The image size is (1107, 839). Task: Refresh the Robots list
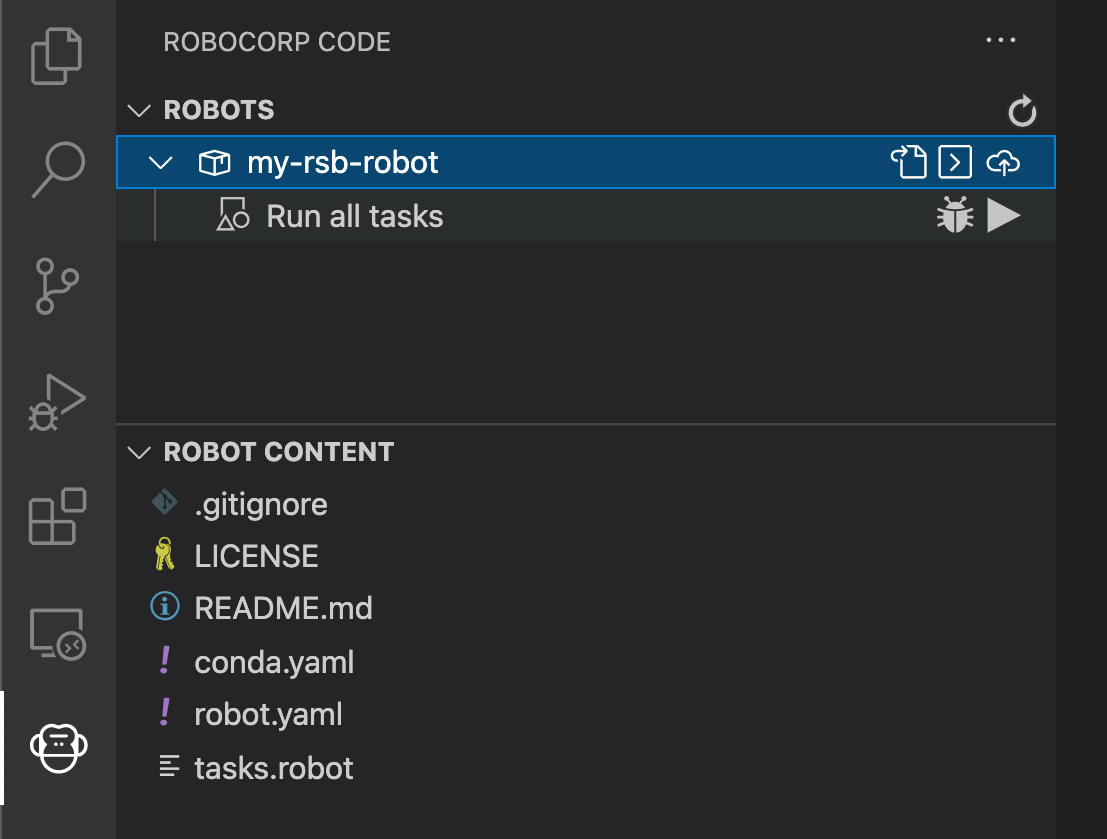(x=1022, y=111)
